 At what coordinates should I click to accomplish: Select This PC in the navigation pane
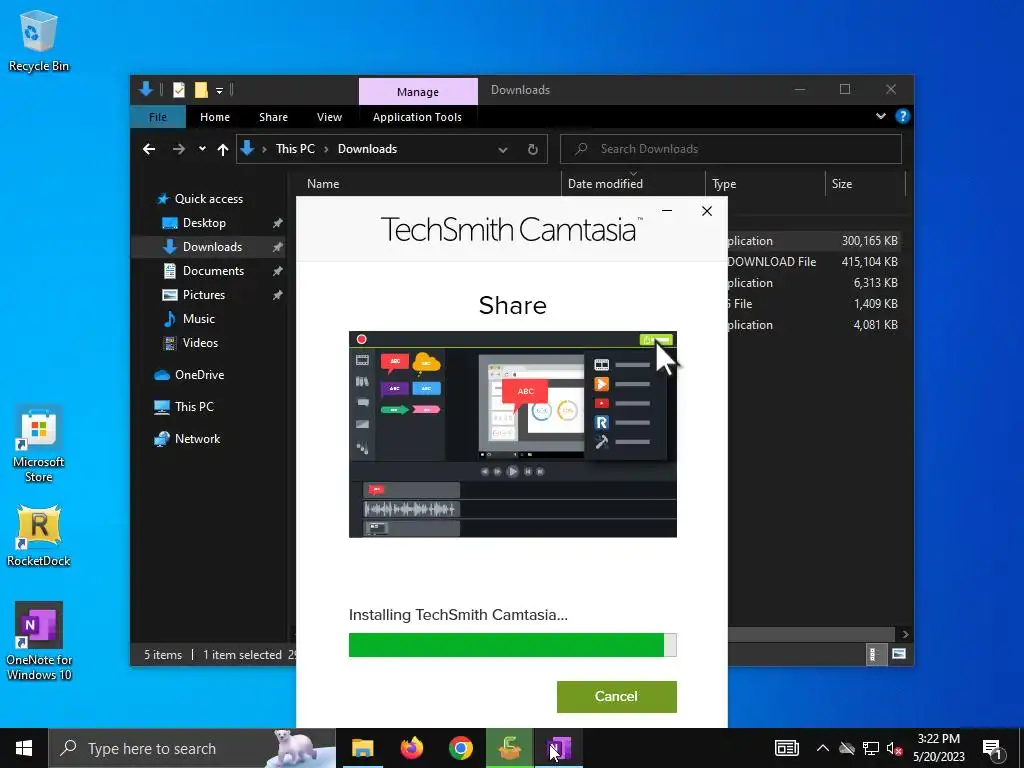coord(194,407)
